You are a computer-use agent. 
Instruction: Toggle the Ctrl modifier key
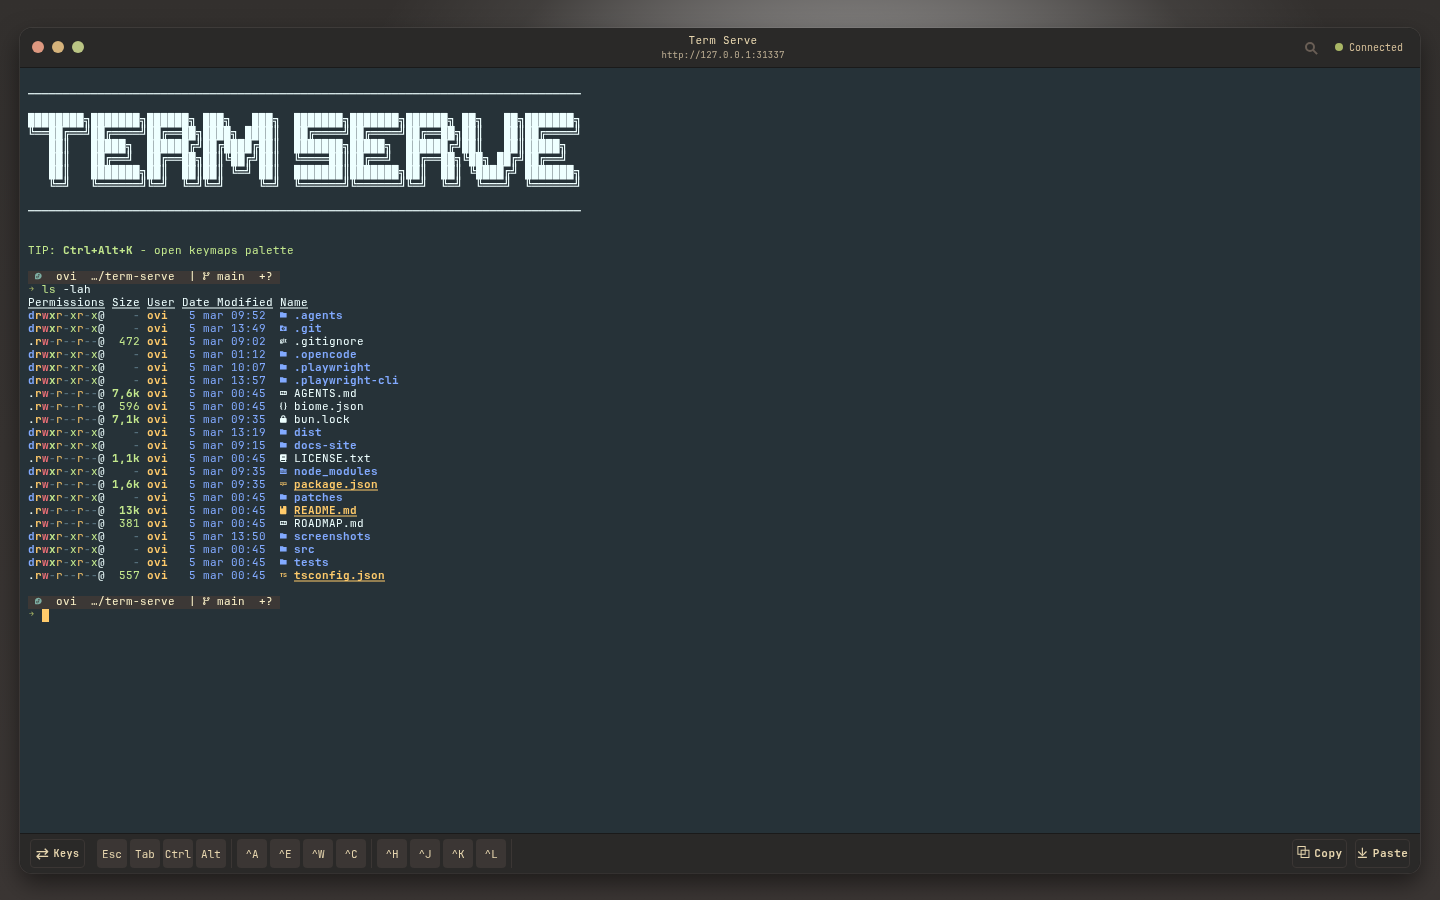(177, 853)
